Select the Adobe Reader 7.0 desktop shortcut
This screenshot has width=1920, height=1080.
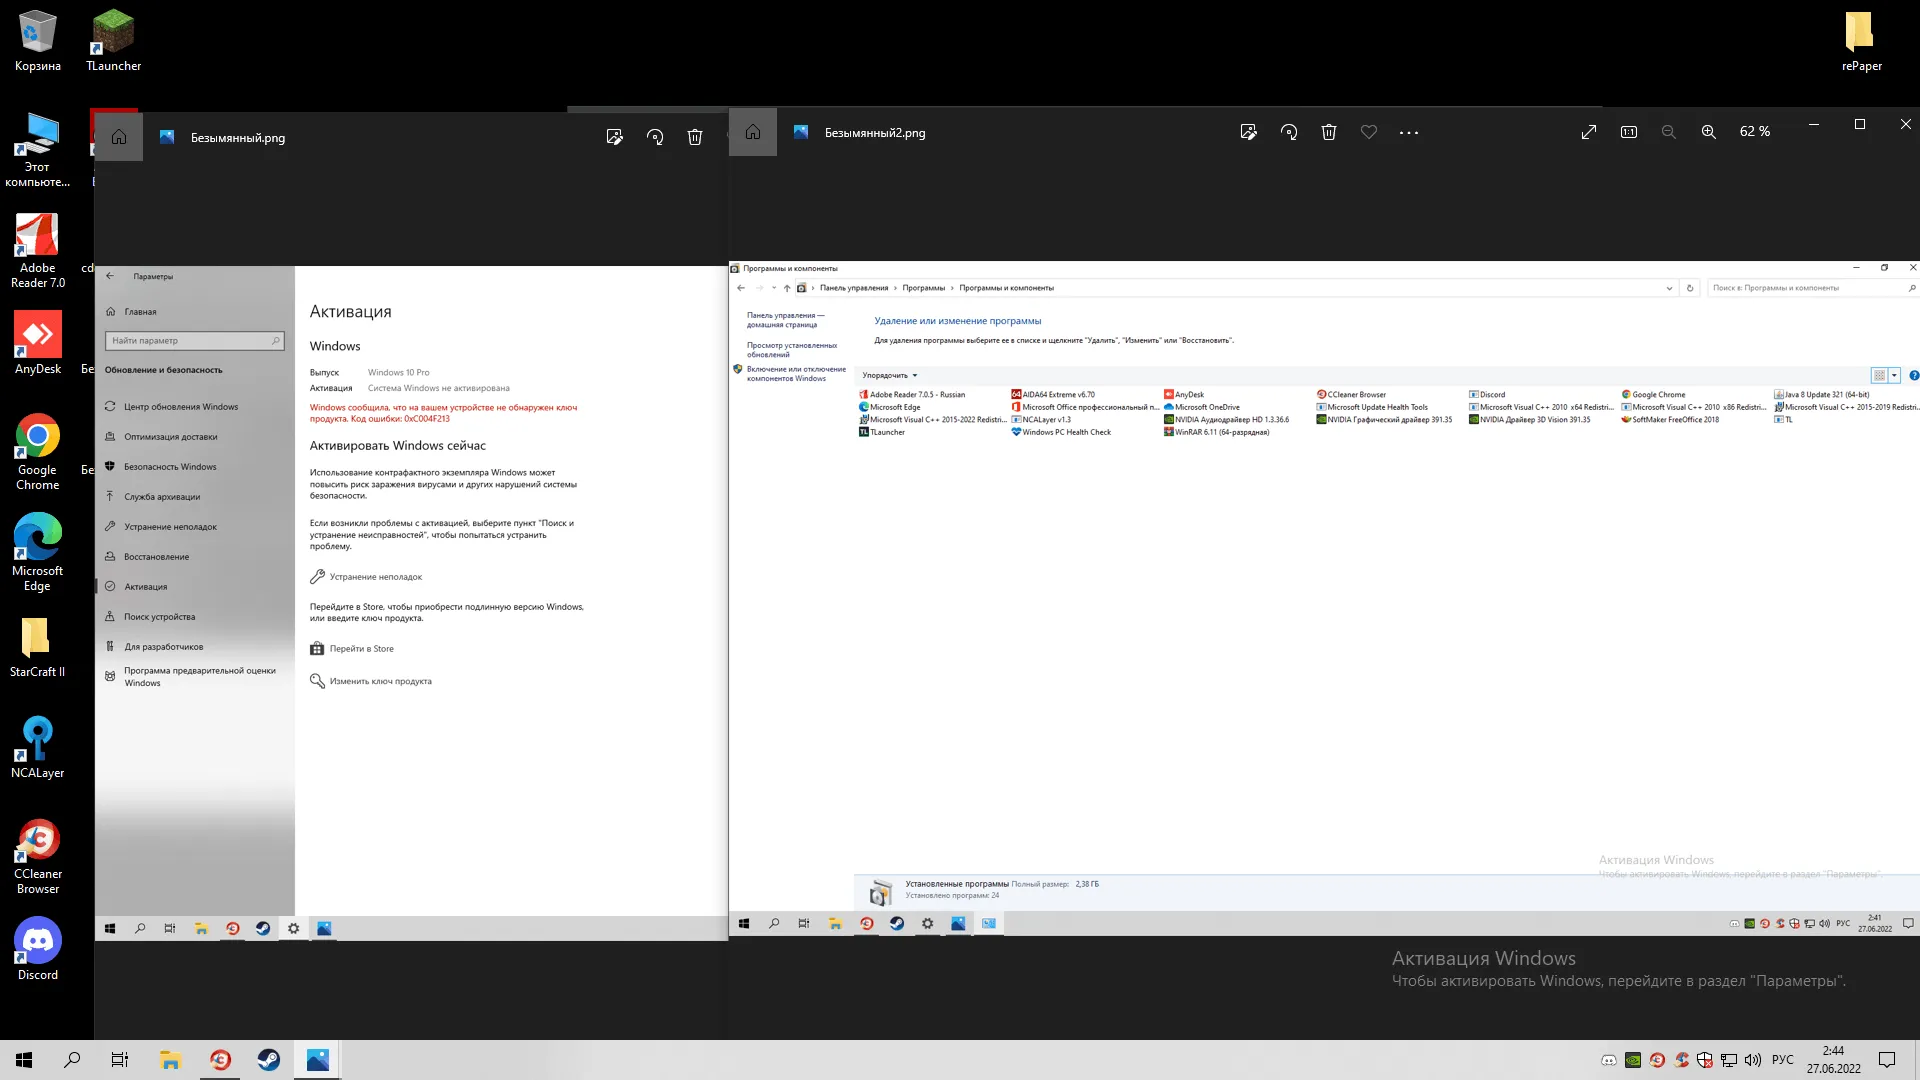pyautogui.click(x=37, y=251)
